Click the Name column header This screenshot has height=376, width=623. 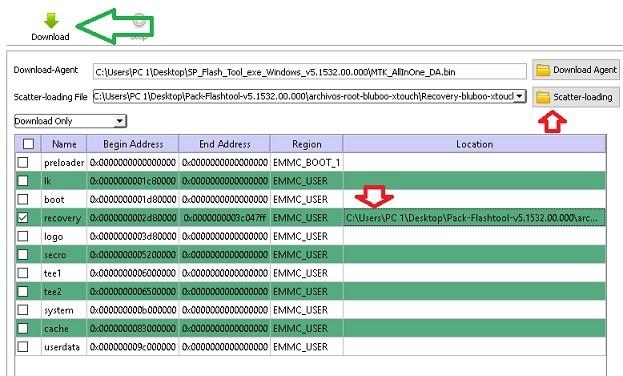pos(64,144)
